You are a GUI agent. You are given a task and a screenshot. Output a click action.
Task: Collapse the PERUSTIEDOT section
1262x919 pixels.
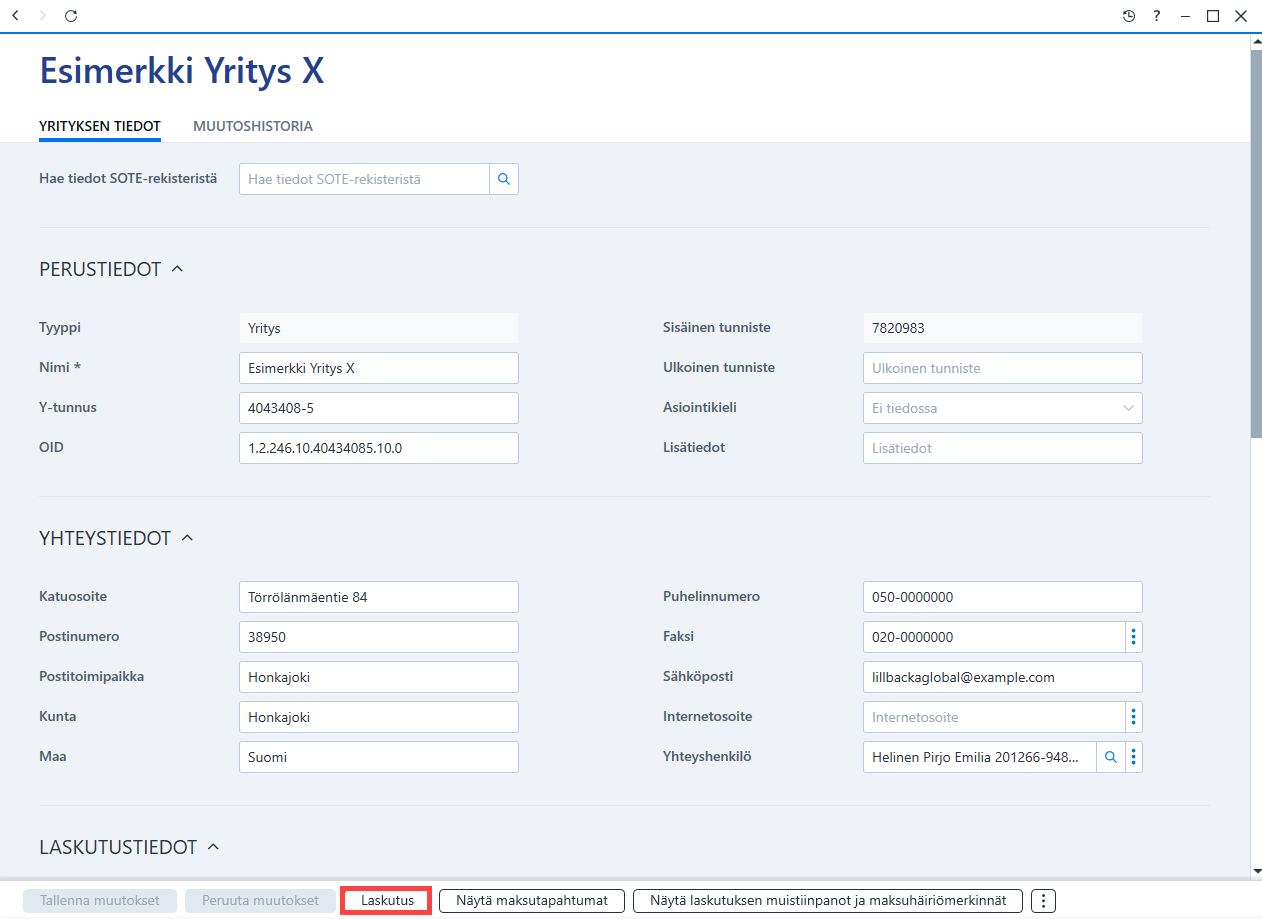(x=177, y=269)
